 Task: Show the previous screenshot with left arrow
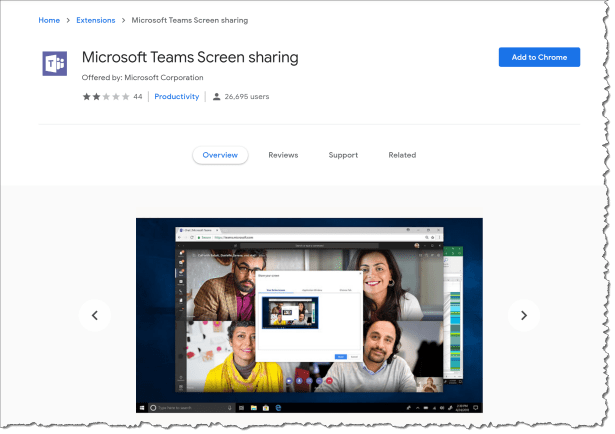(95, 315)
